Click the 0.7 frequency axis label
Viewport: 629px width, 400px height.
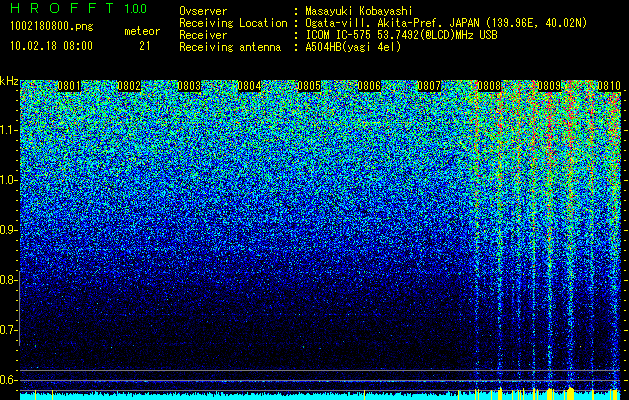tap(8, 330)
